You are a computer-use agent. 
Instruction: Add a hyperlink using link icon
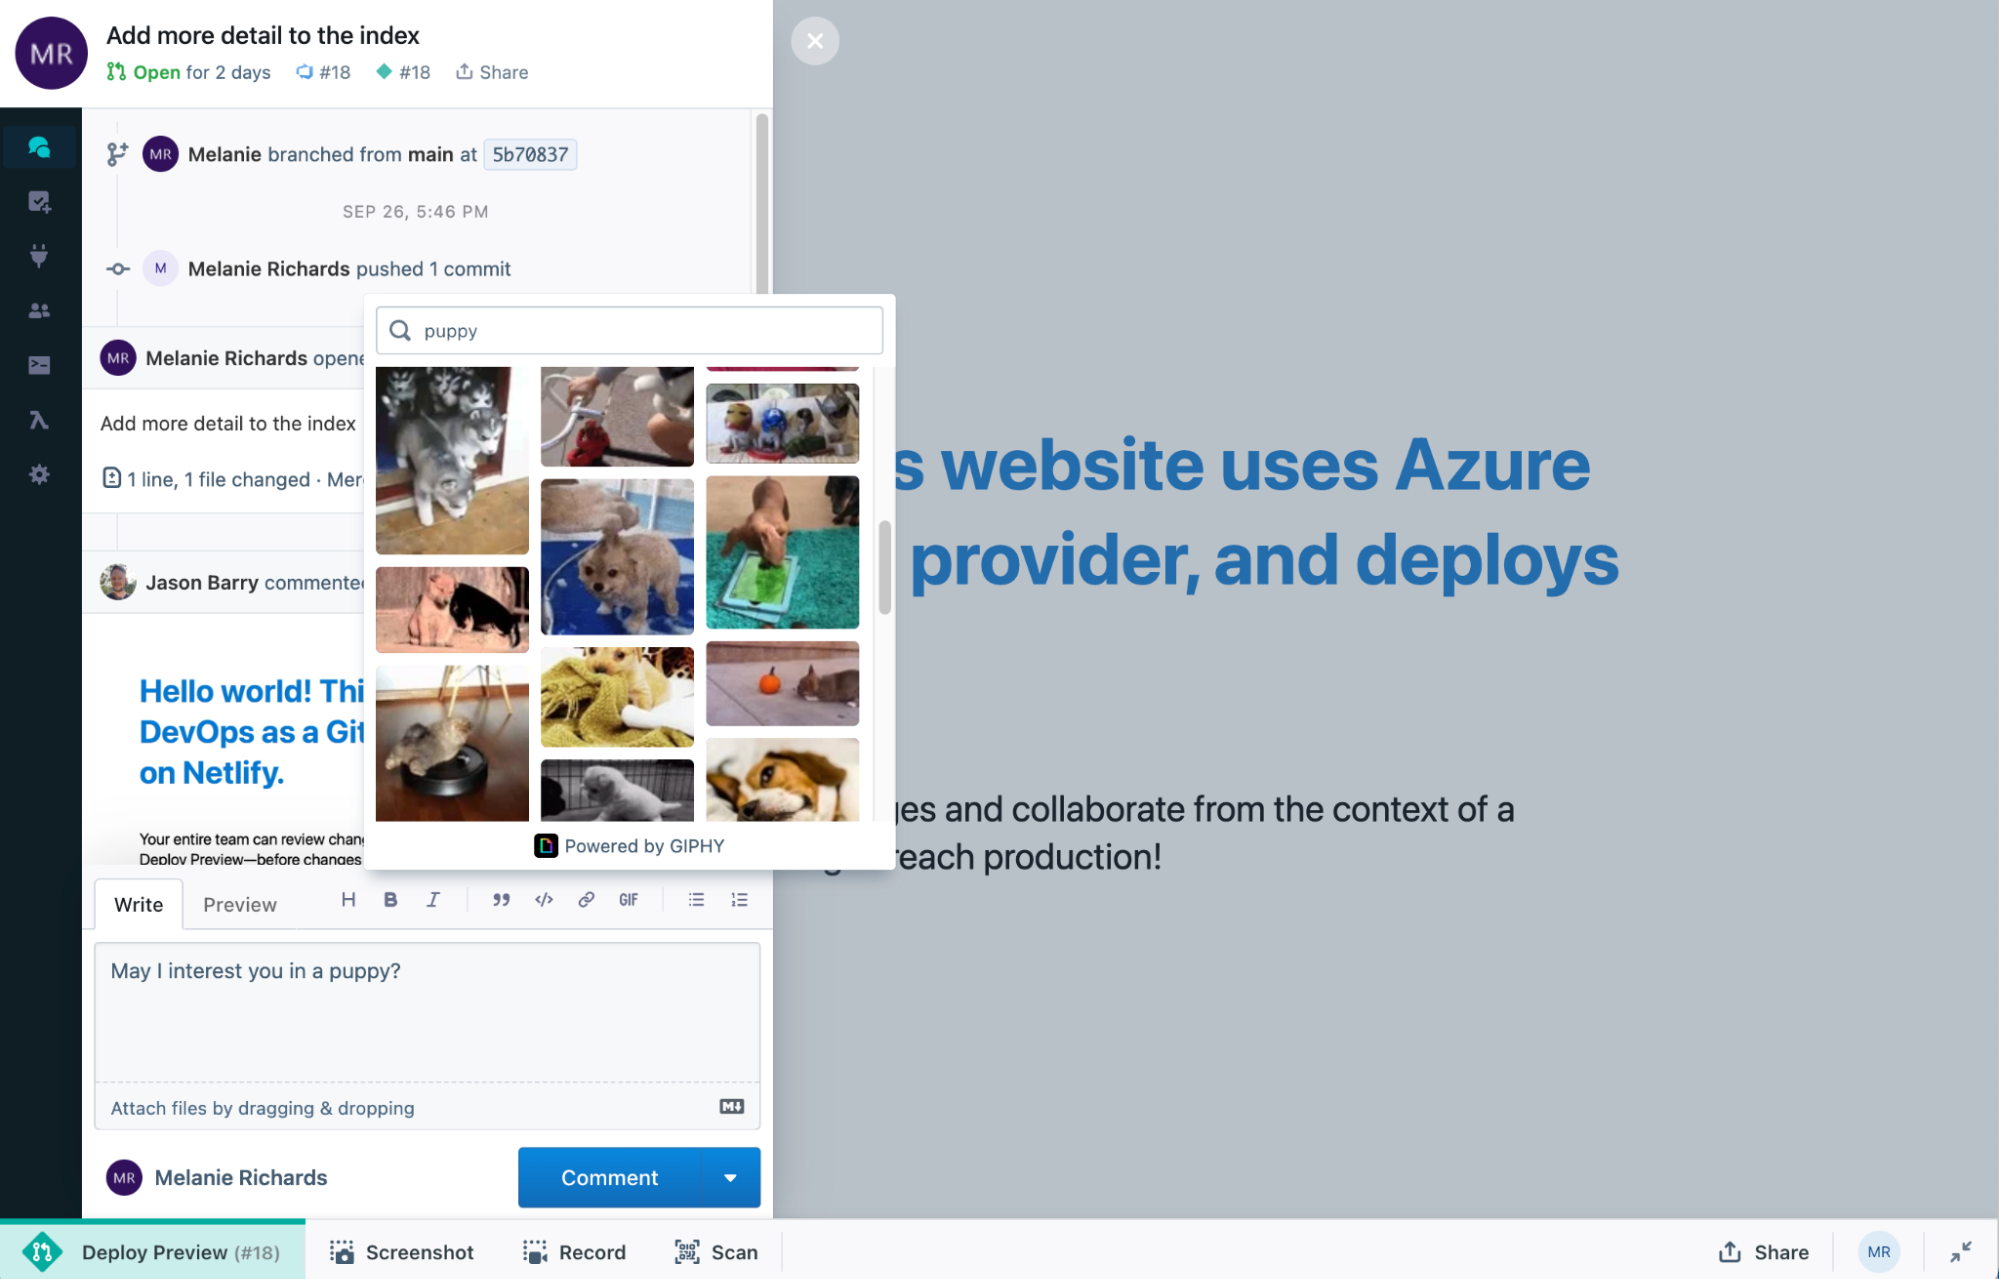click(x=586, y=900)
